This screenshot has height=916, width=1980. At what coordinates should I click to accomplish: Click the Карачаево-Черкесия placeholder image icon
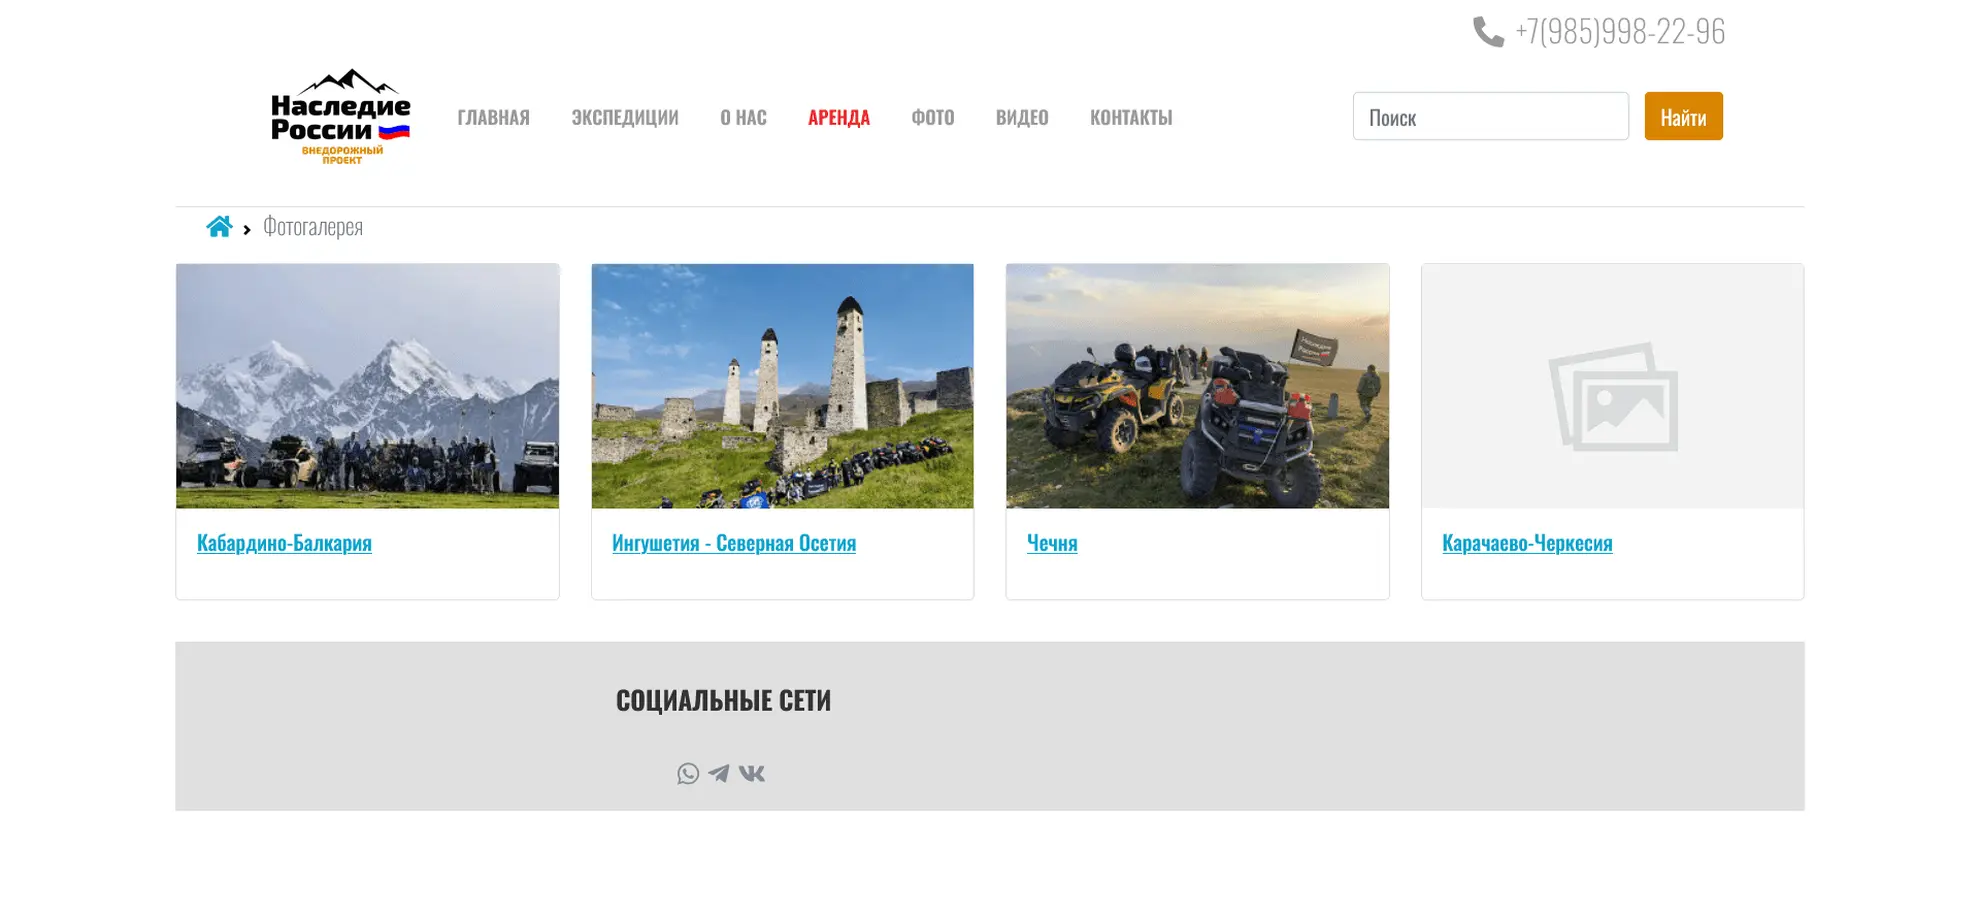[x=1612, y=397]
